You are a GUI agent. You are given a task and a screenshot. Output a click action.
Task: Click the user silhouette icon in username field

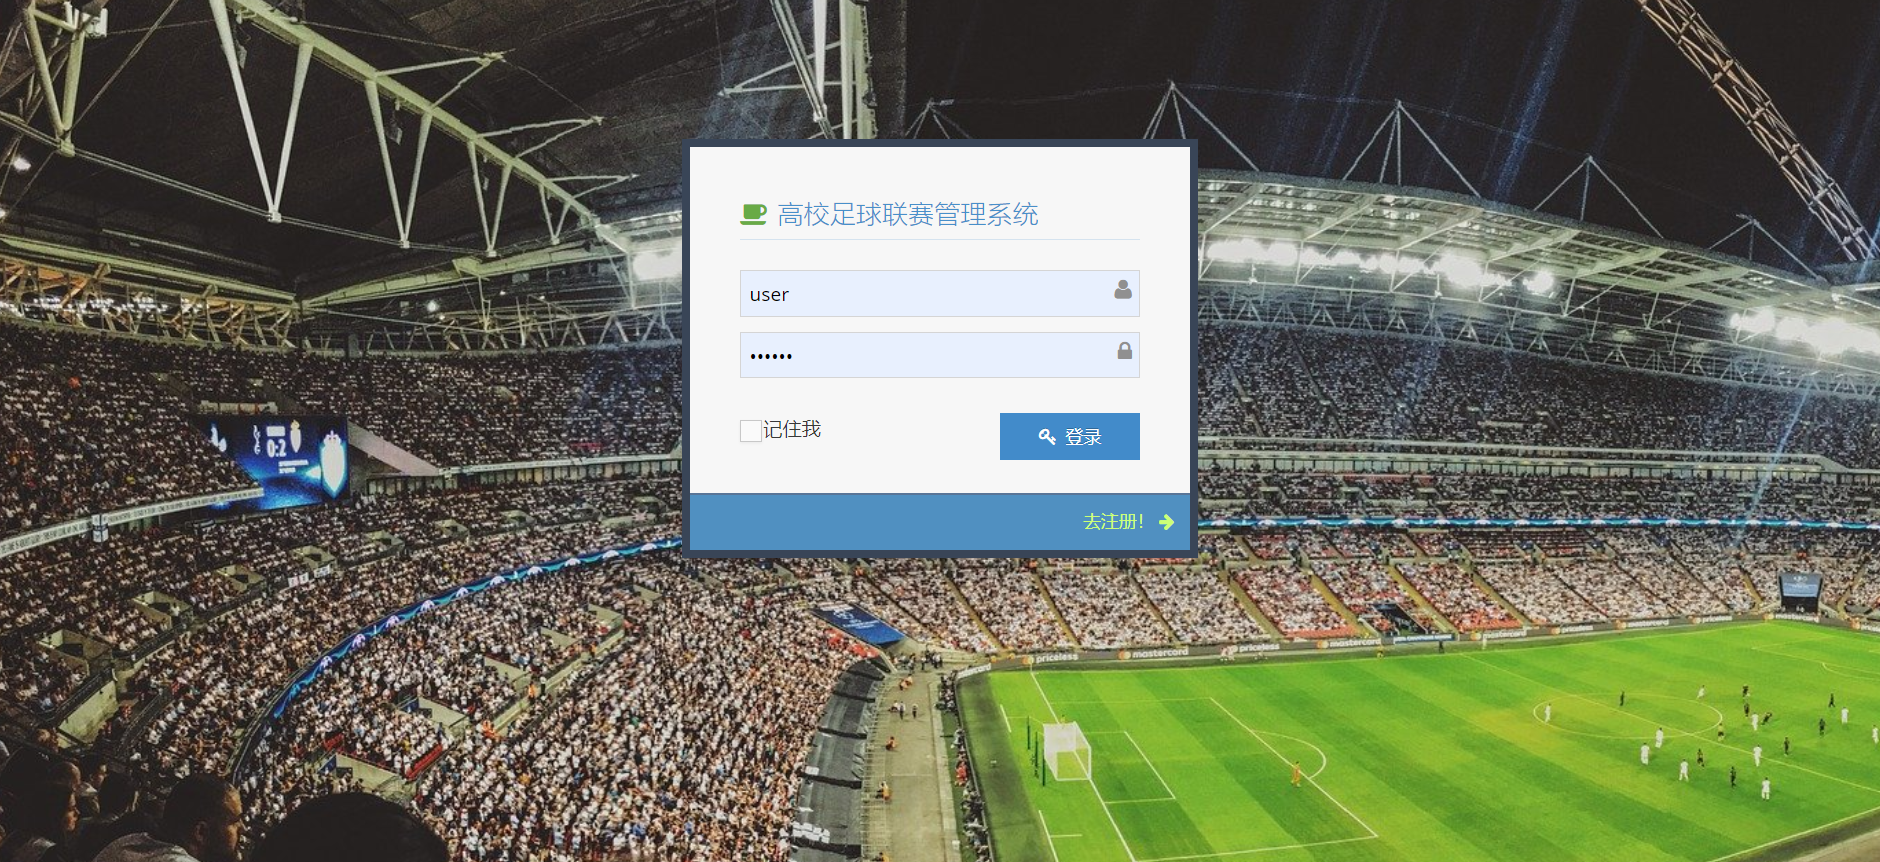coord(1123,289)
